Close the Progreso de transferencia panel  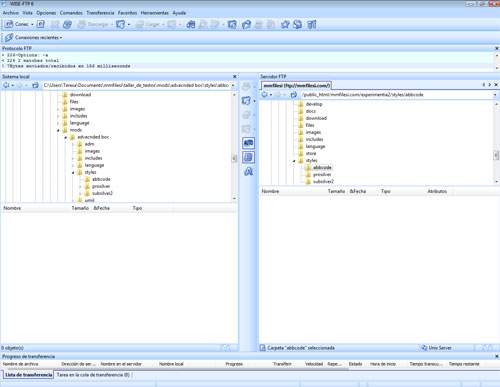[x=496, y=356]
